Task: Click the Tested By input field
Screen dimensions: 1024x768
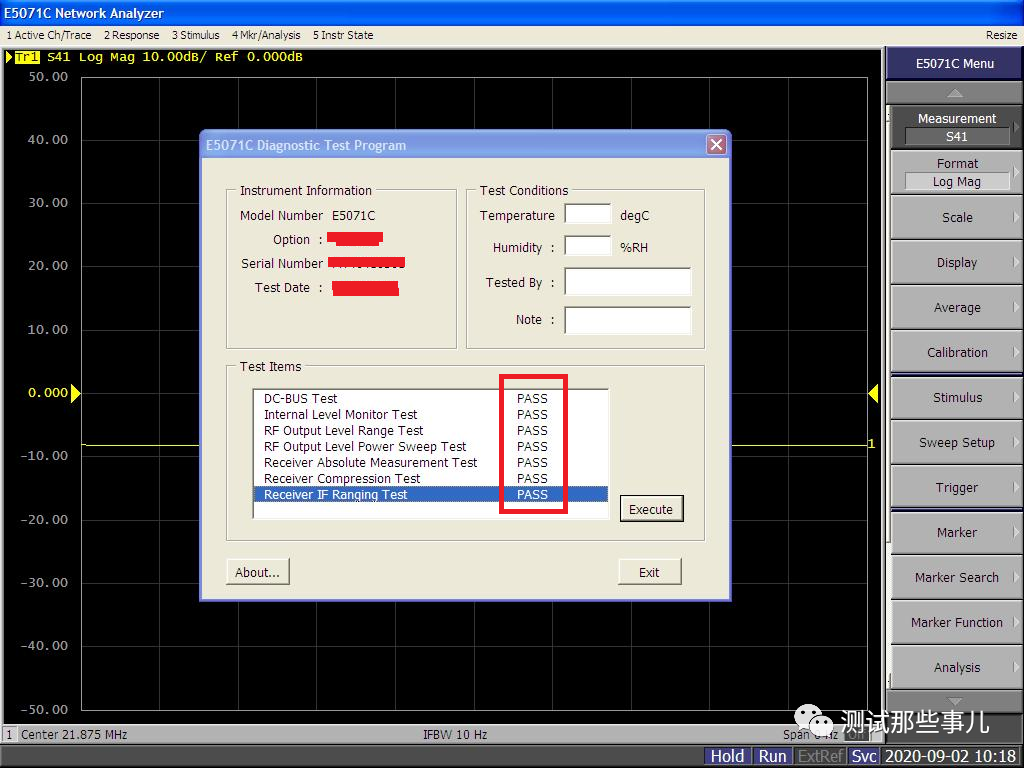Action: [628, 281]
